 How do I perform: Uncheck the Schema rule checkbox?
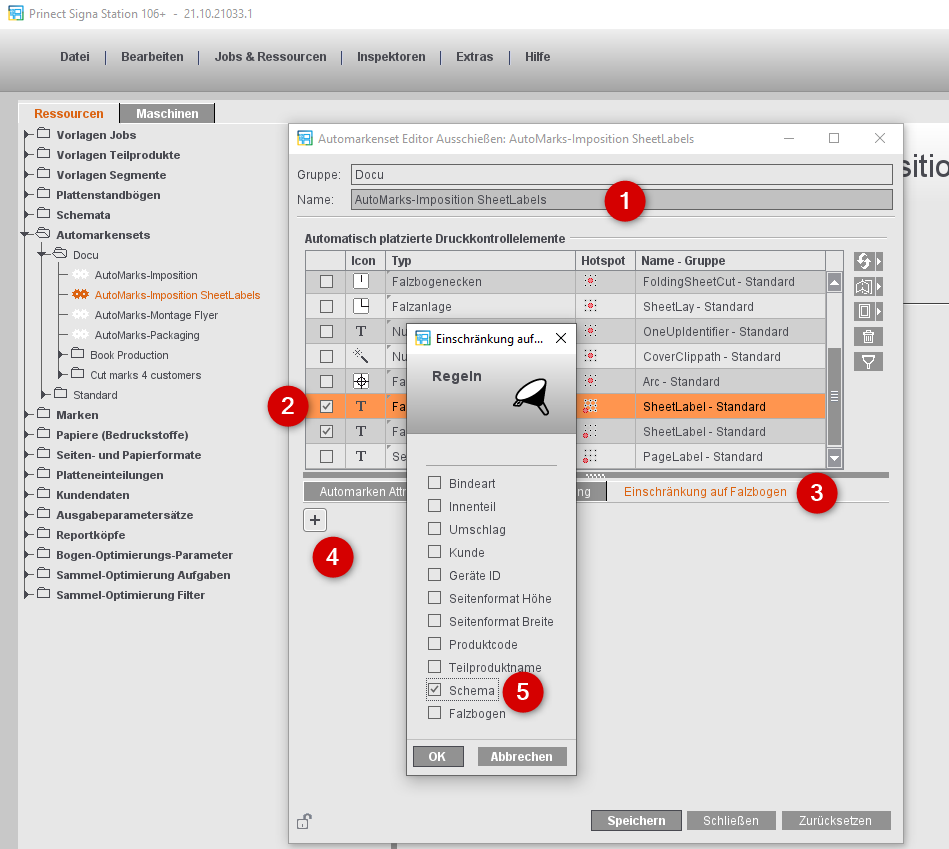pyautogui.click(x=435, y=690)
